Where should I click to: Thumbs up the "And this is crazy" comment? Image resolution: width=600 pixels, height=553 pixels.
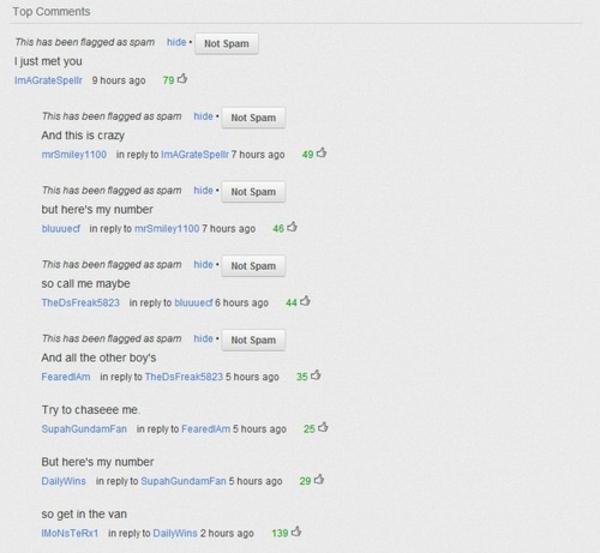(x=322, y=153)
